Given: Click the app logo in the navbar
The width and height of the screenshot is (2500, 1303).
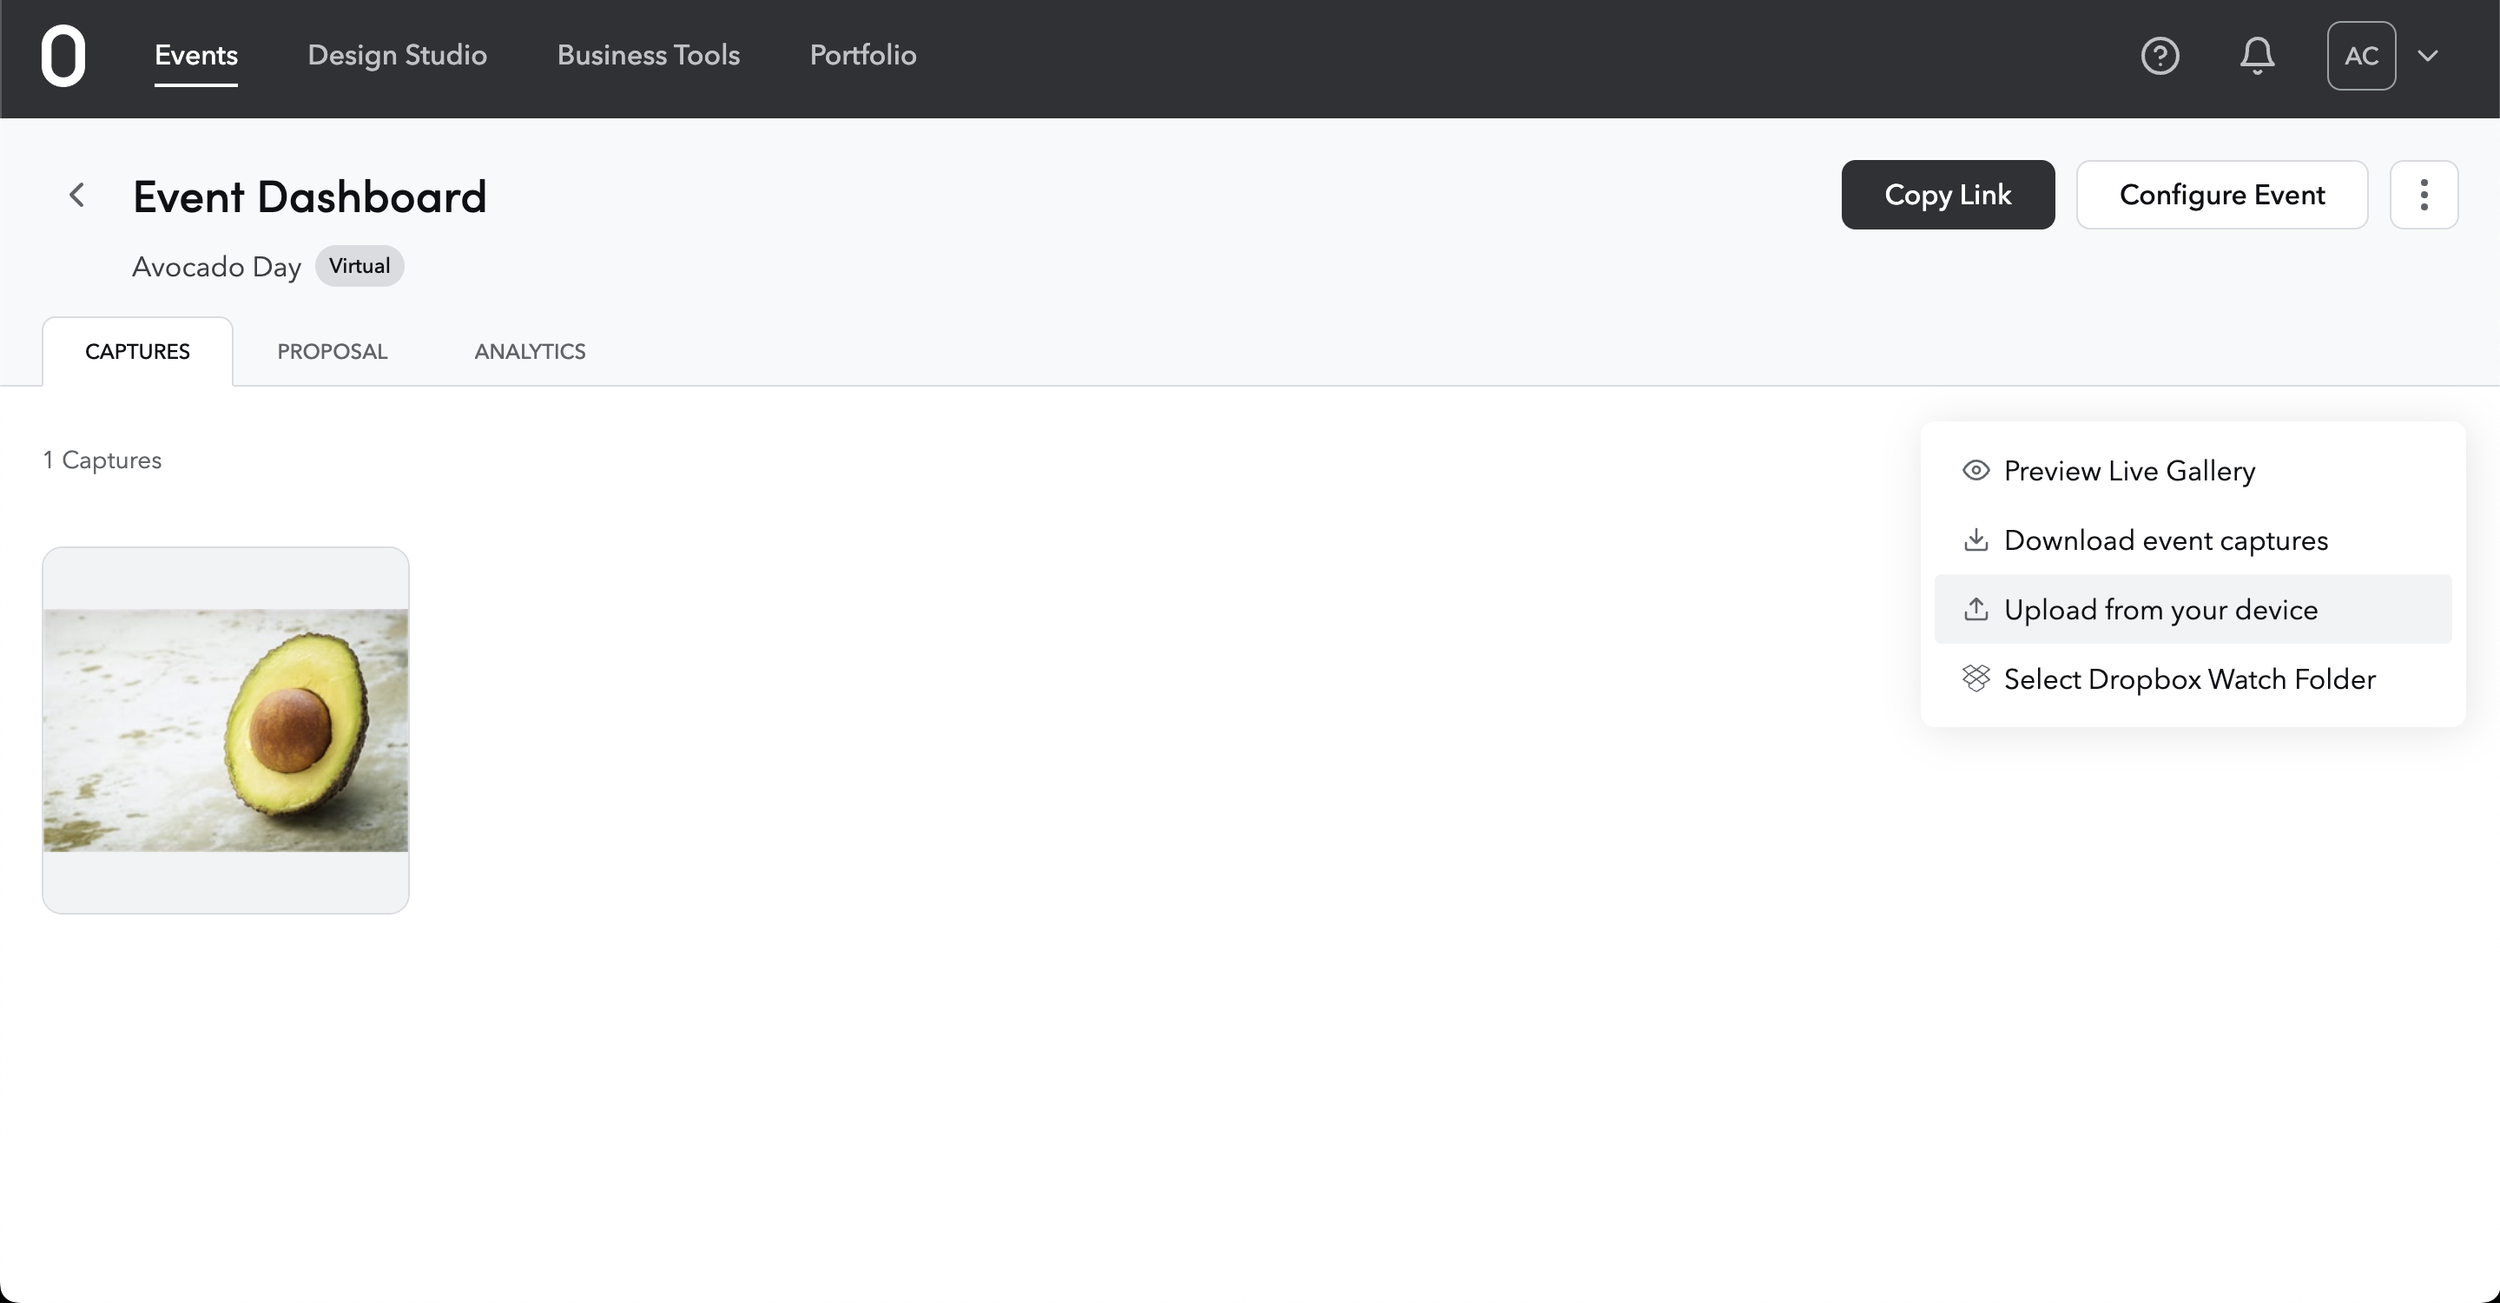Looking at the screenshot, I should (63, 56).
